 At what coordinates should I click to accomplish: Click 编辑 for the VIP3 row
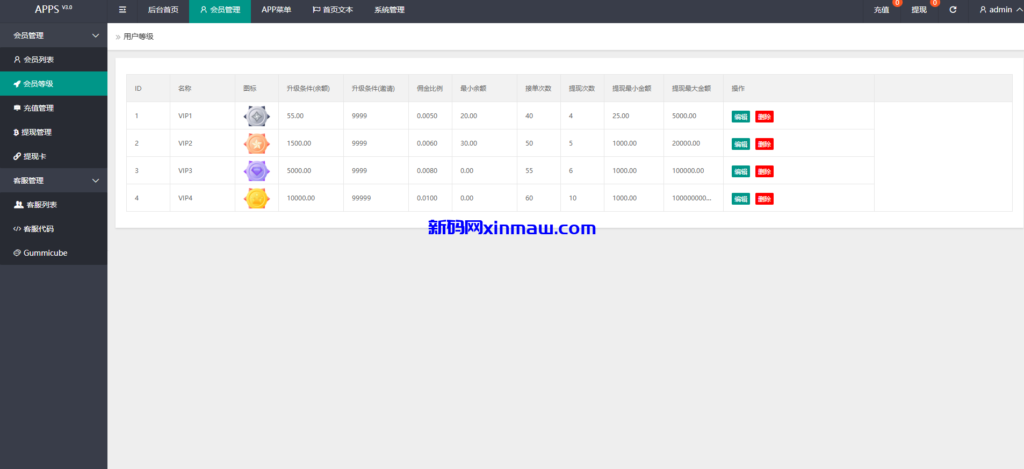[x=741, y=171]
